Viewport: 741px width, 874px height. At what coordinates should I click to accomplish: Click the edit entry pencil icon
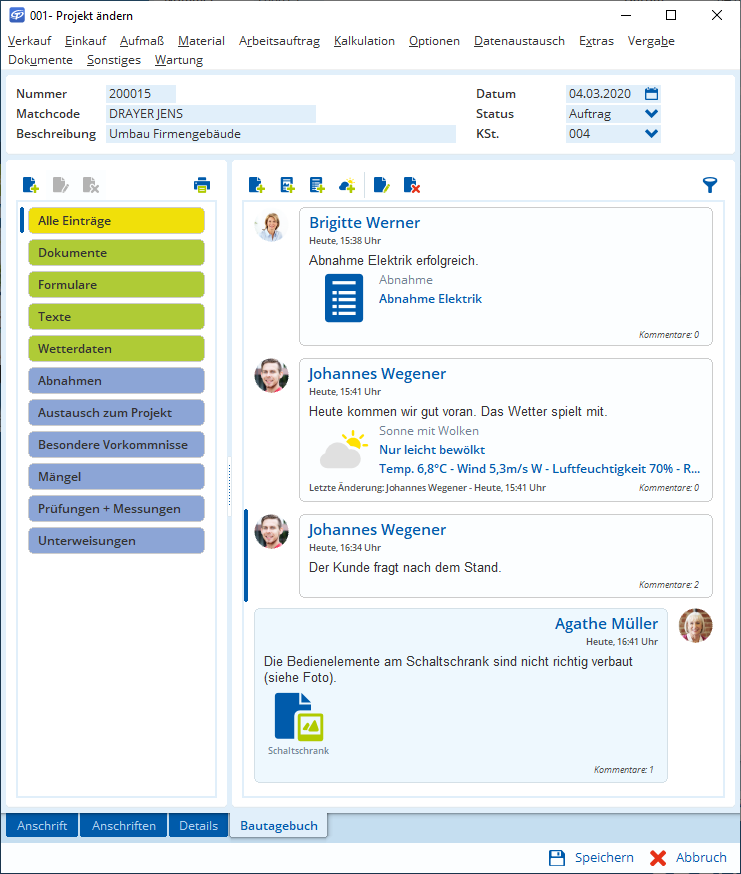coord(381,184)
